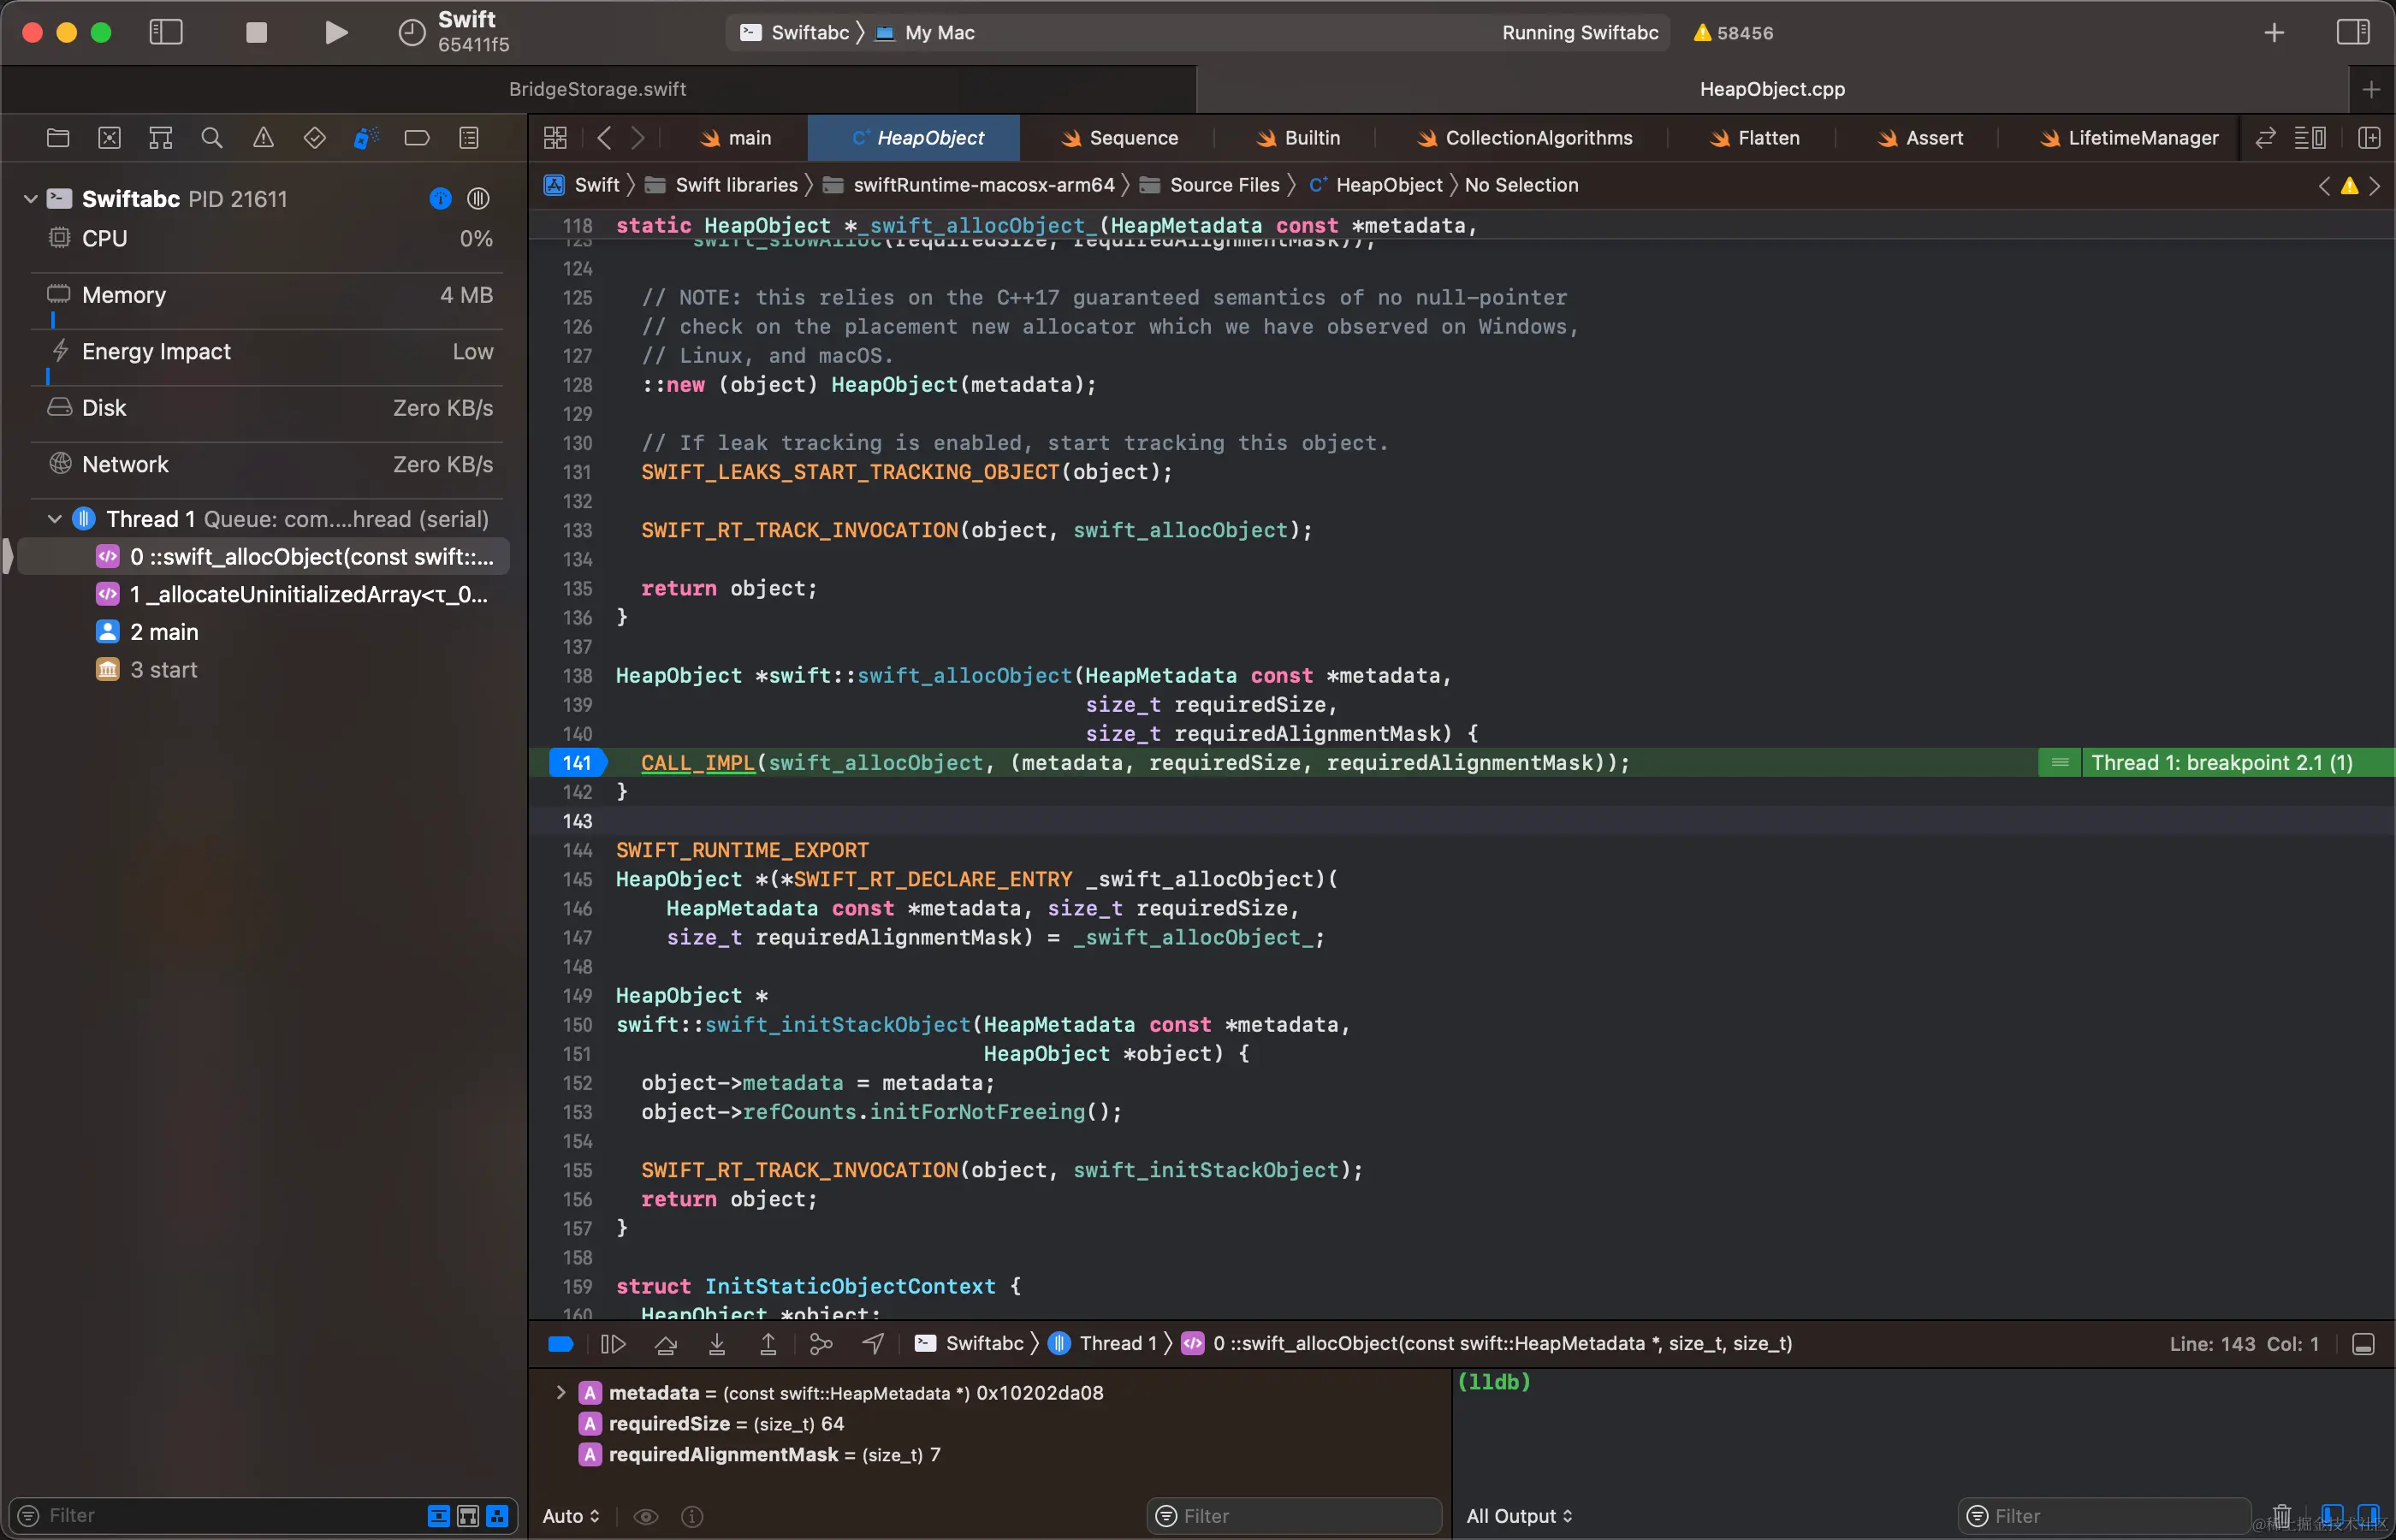Viewport: 2396px width, 1540px height.
Task: Continue program execution
Action: (613, 1344)
